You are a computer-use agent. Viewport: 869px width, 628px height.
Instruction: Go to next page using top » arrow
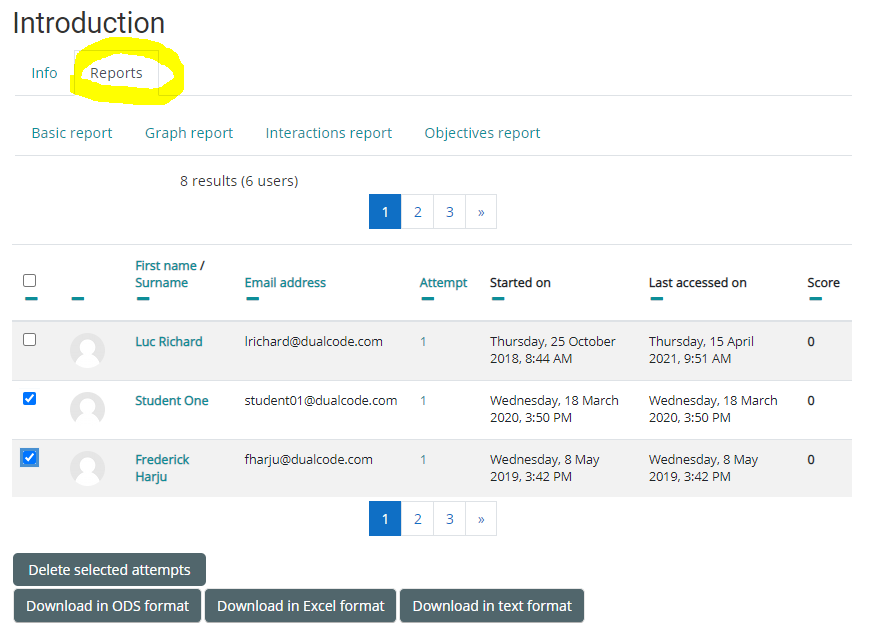coord(481,212)
